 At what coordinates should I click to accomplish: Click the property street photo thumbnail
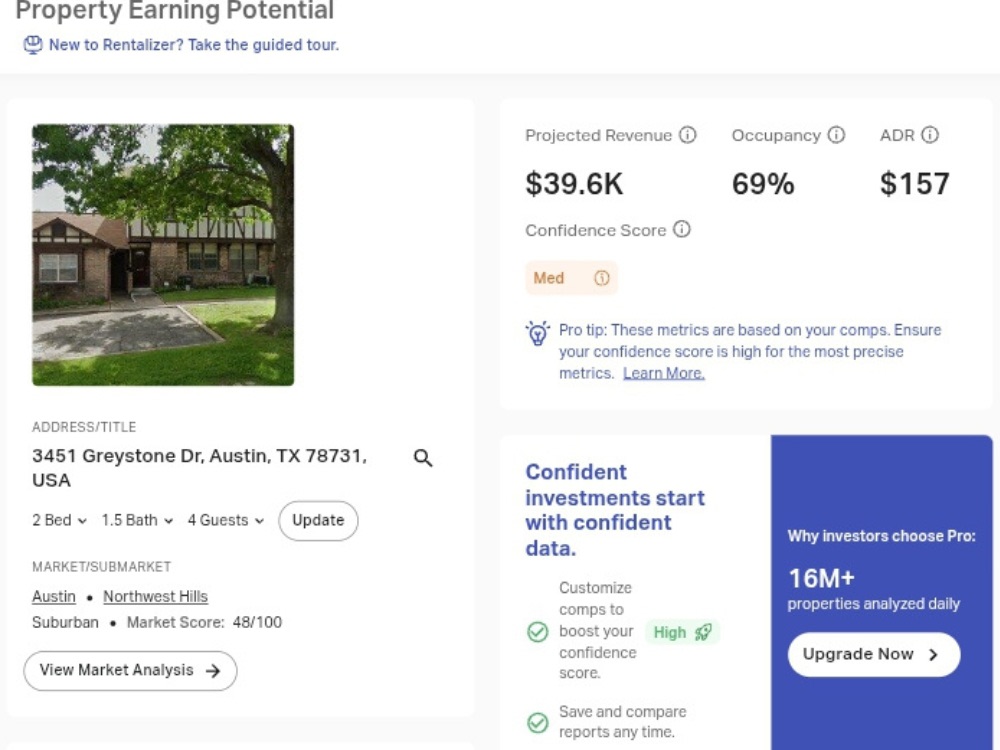[x=163, y=255]
